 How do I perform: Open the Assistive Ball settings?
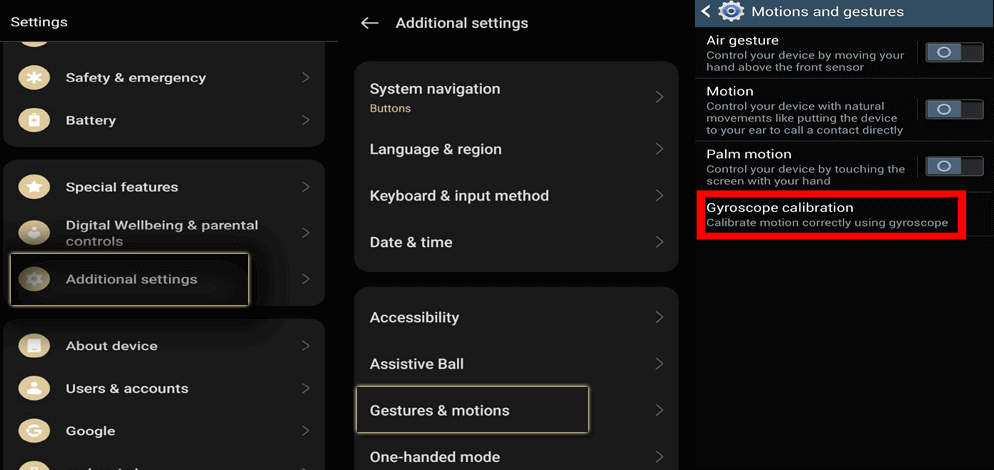coord(417,364)
